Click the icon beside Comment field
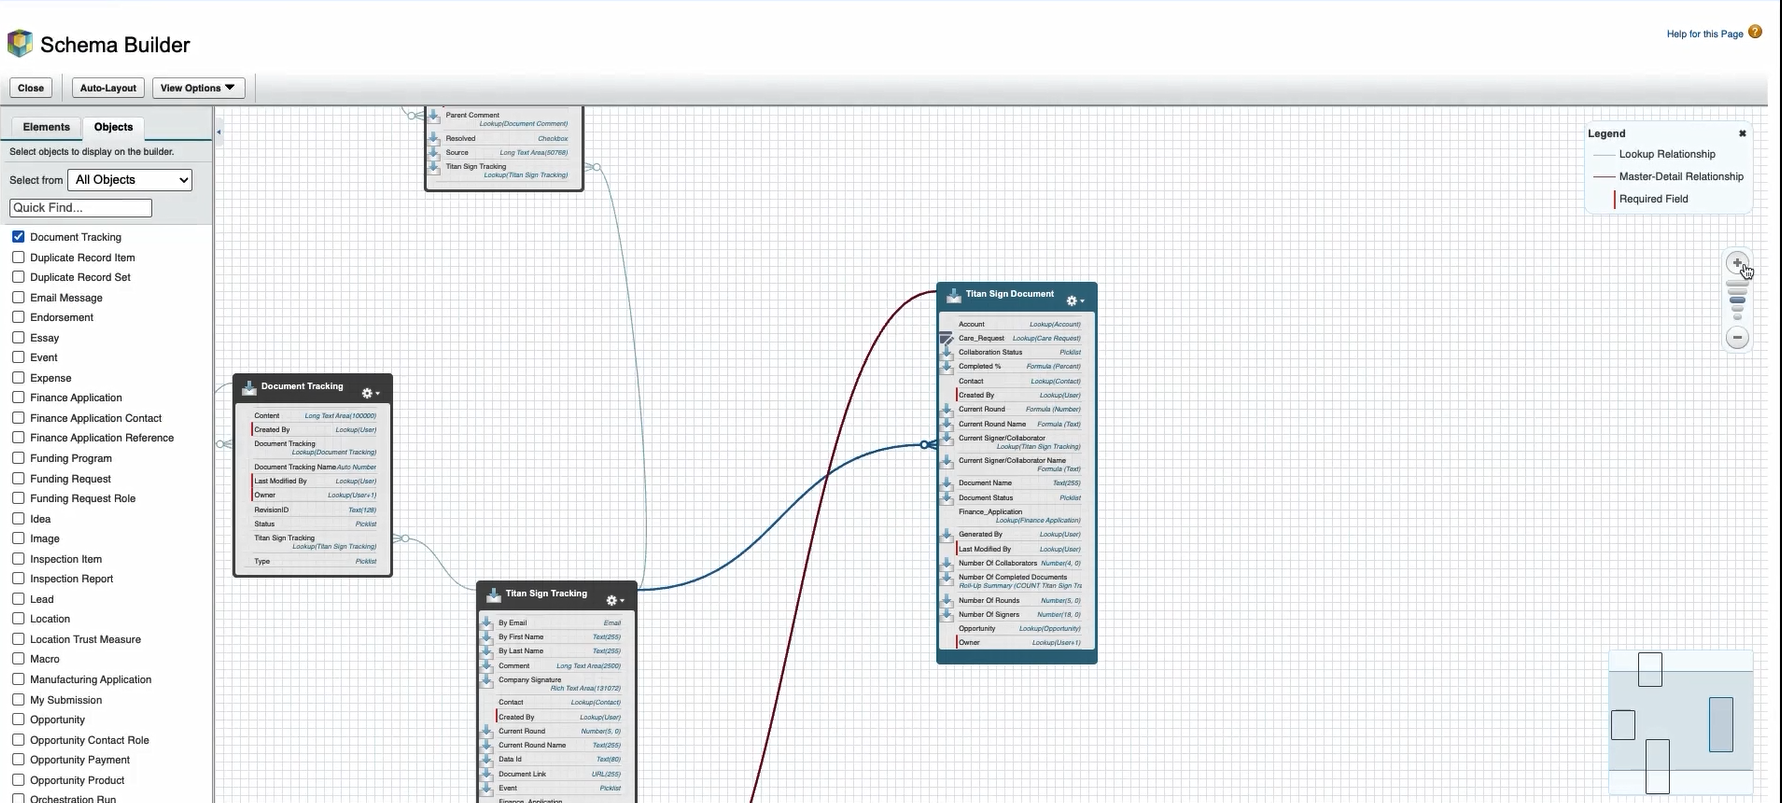Viewport: 1782px width, 803px height. click(487, 665)
